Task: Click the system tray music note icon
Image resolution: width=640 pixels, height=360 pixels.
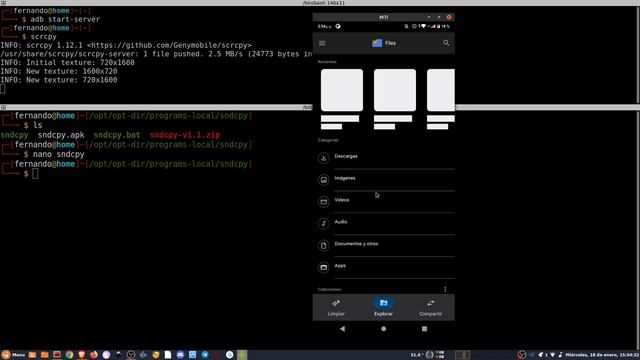Action: coord(560,355)
